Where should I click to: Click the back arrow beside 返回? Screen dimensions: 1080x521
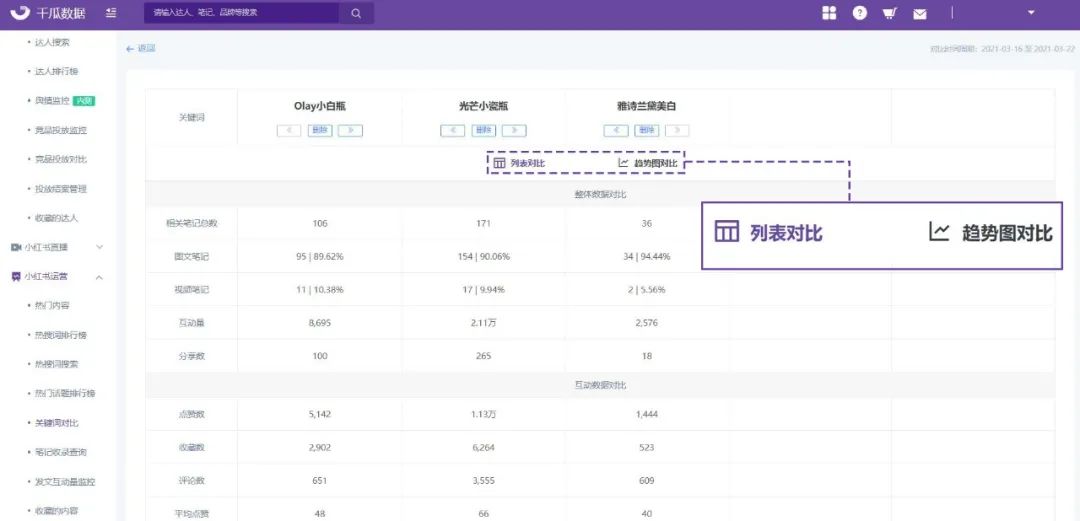tap(130, 49)
